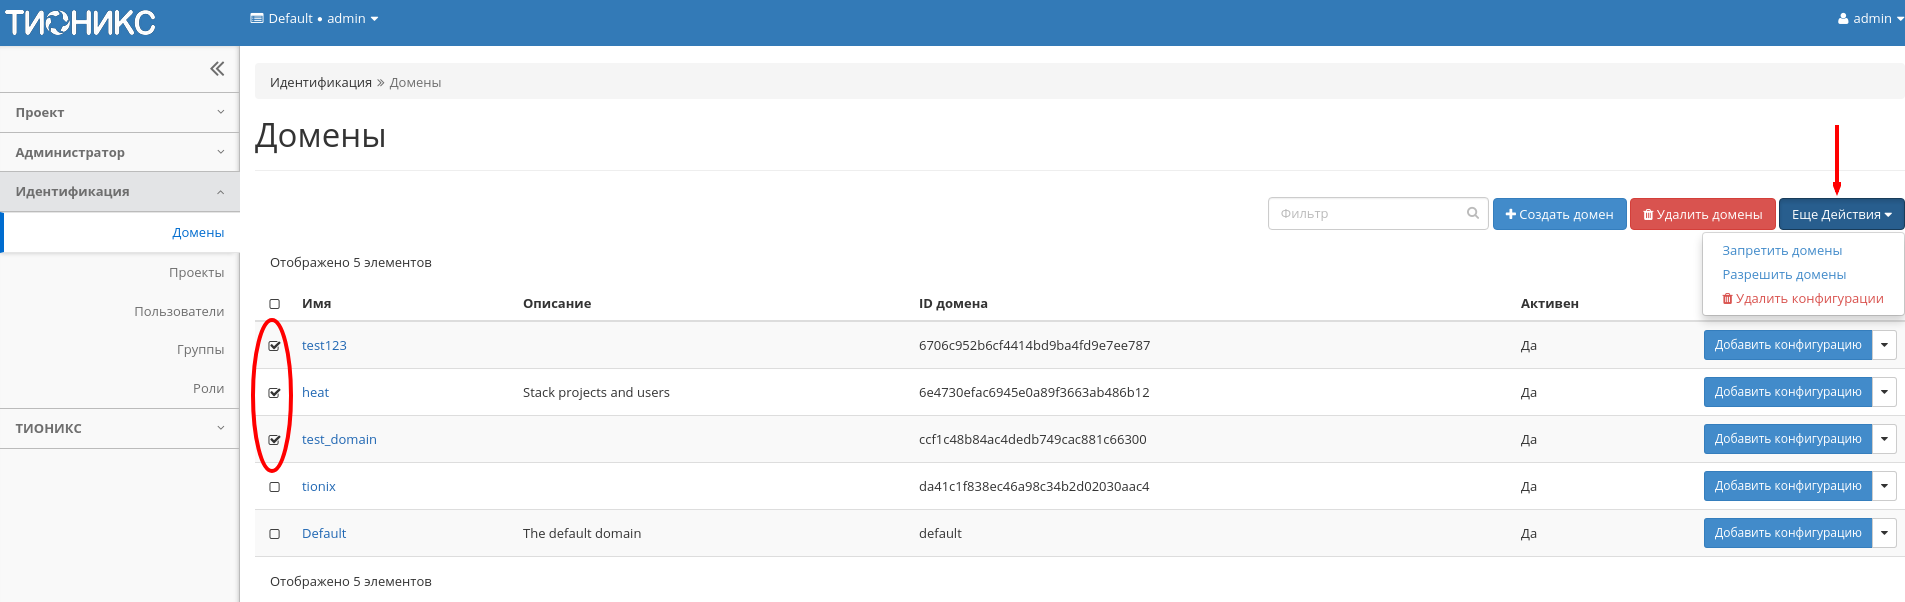Open the admin user menu

1870,18
